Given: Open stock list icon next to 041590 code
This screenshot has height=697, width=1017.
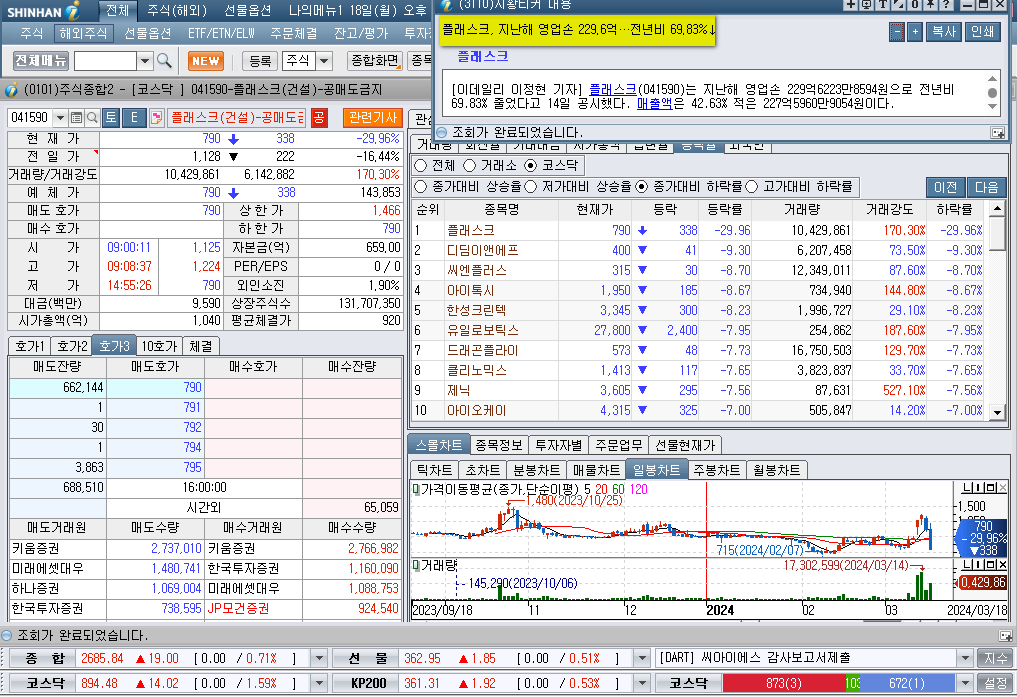Looking at the screenshot, I should 77,117.
